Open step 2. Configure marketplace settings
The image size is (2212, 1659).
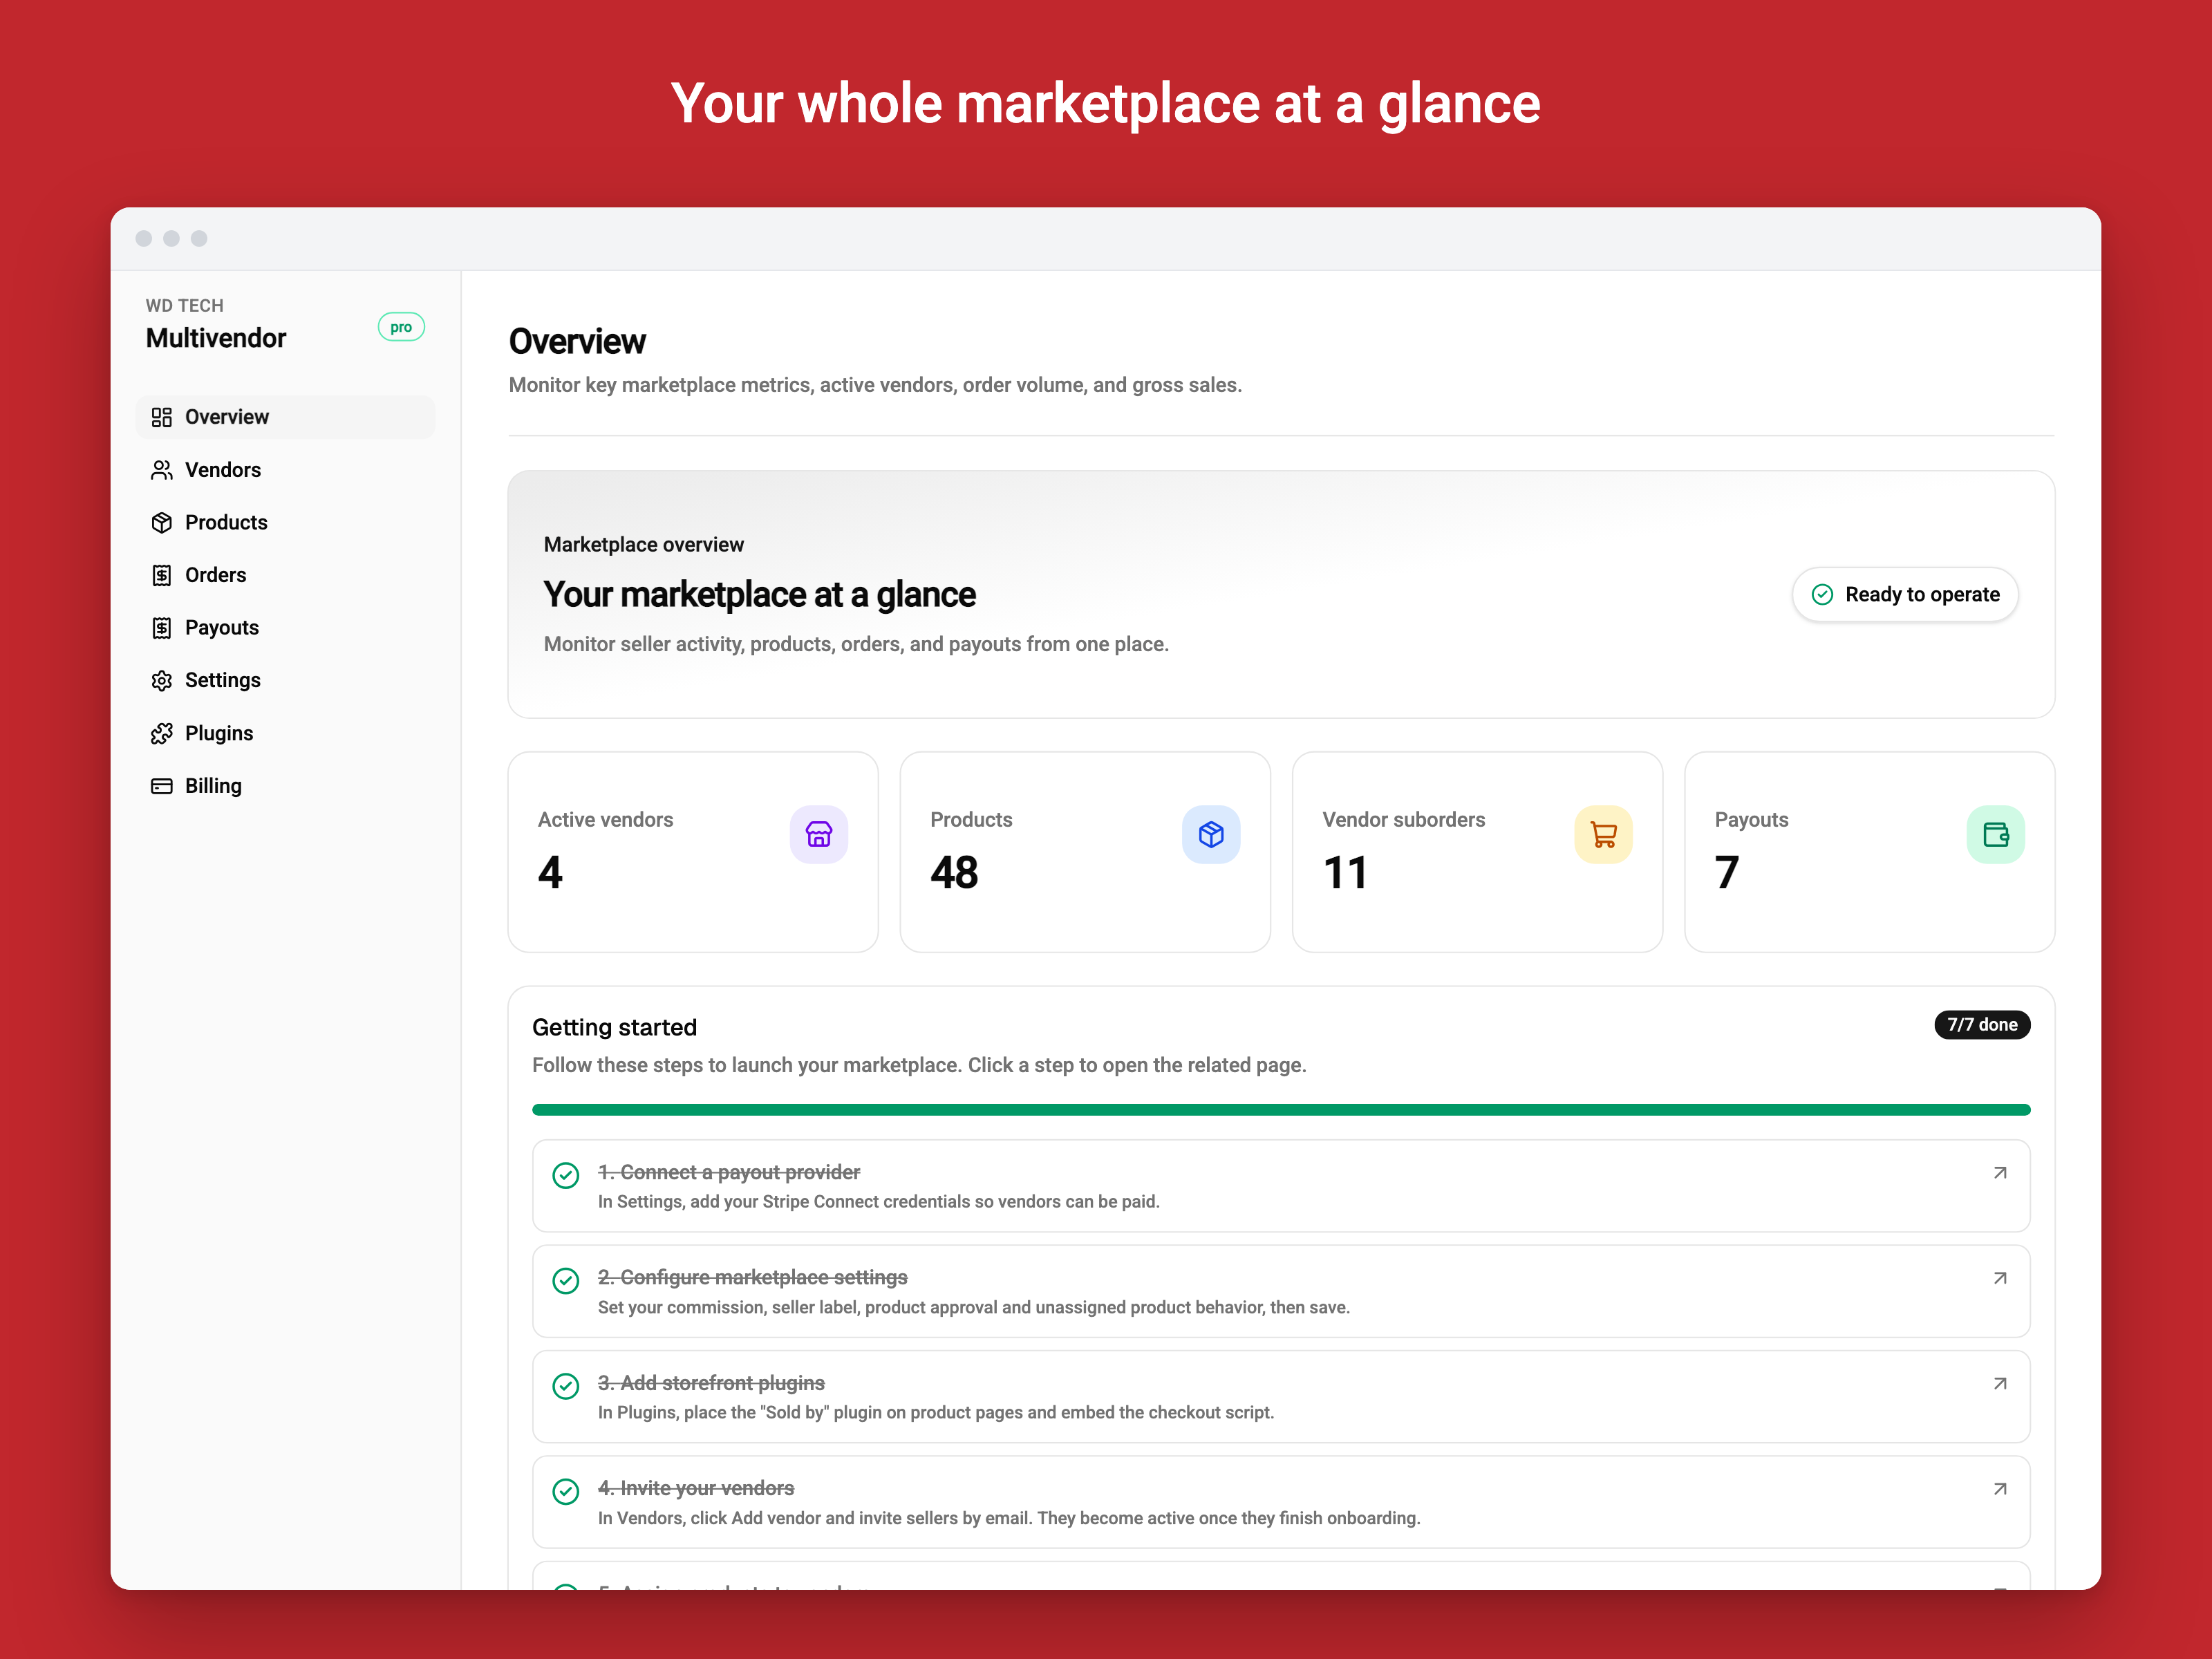pyautogui.click(x=1281, y=1291)
